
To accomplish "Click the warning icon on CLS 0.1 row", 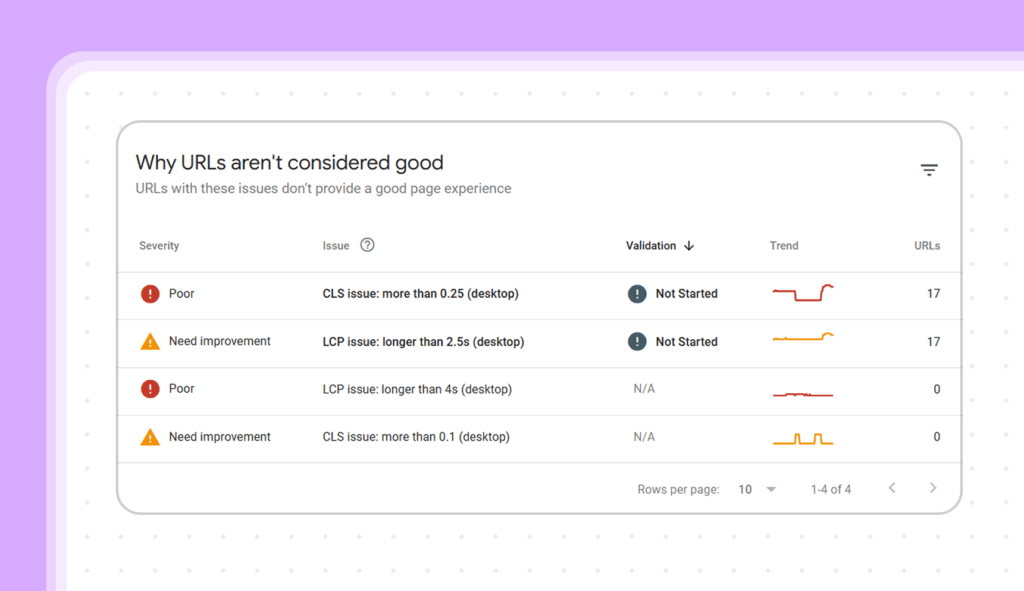I will point(151,437).
